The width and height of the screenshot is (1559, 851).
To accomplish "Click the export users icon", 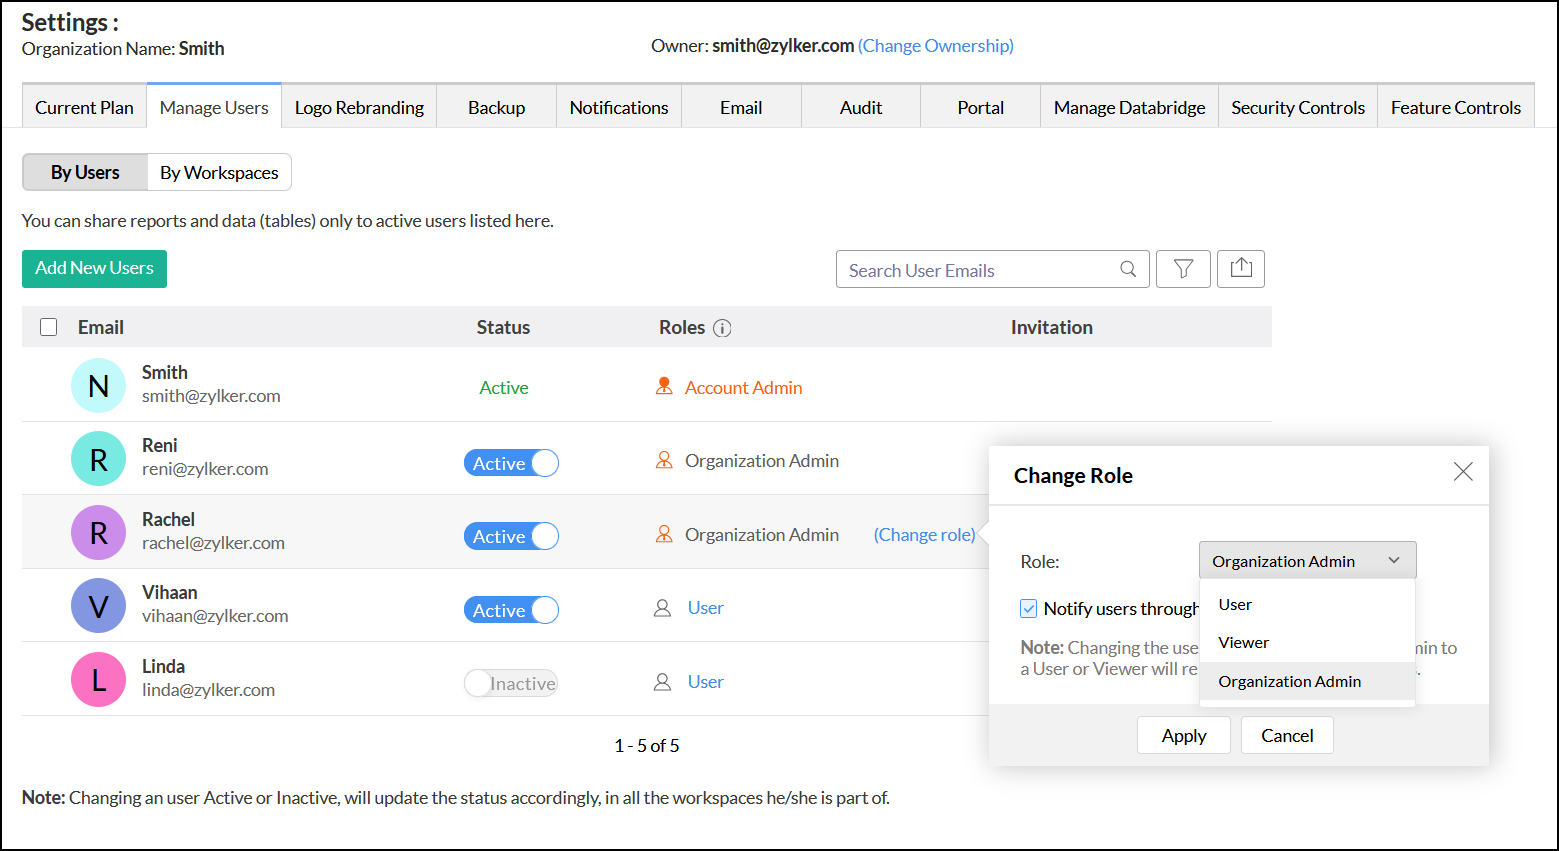I will point(1241,269).
